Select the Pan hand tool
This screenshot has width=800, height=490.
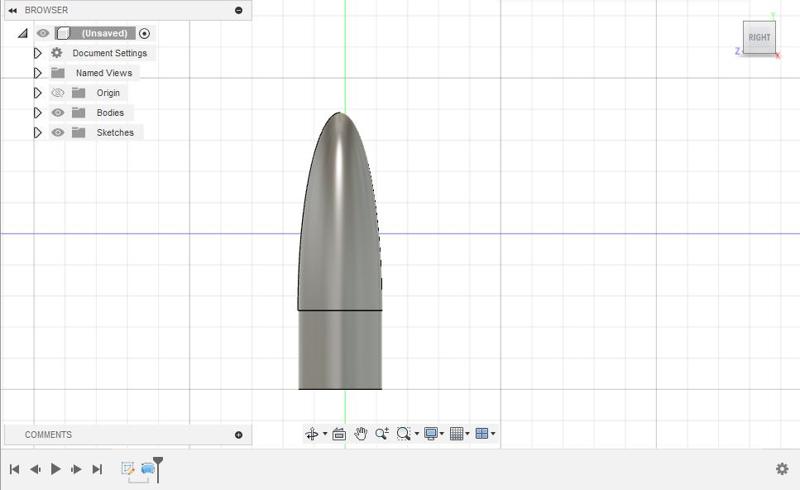click(x=361, y=434)
